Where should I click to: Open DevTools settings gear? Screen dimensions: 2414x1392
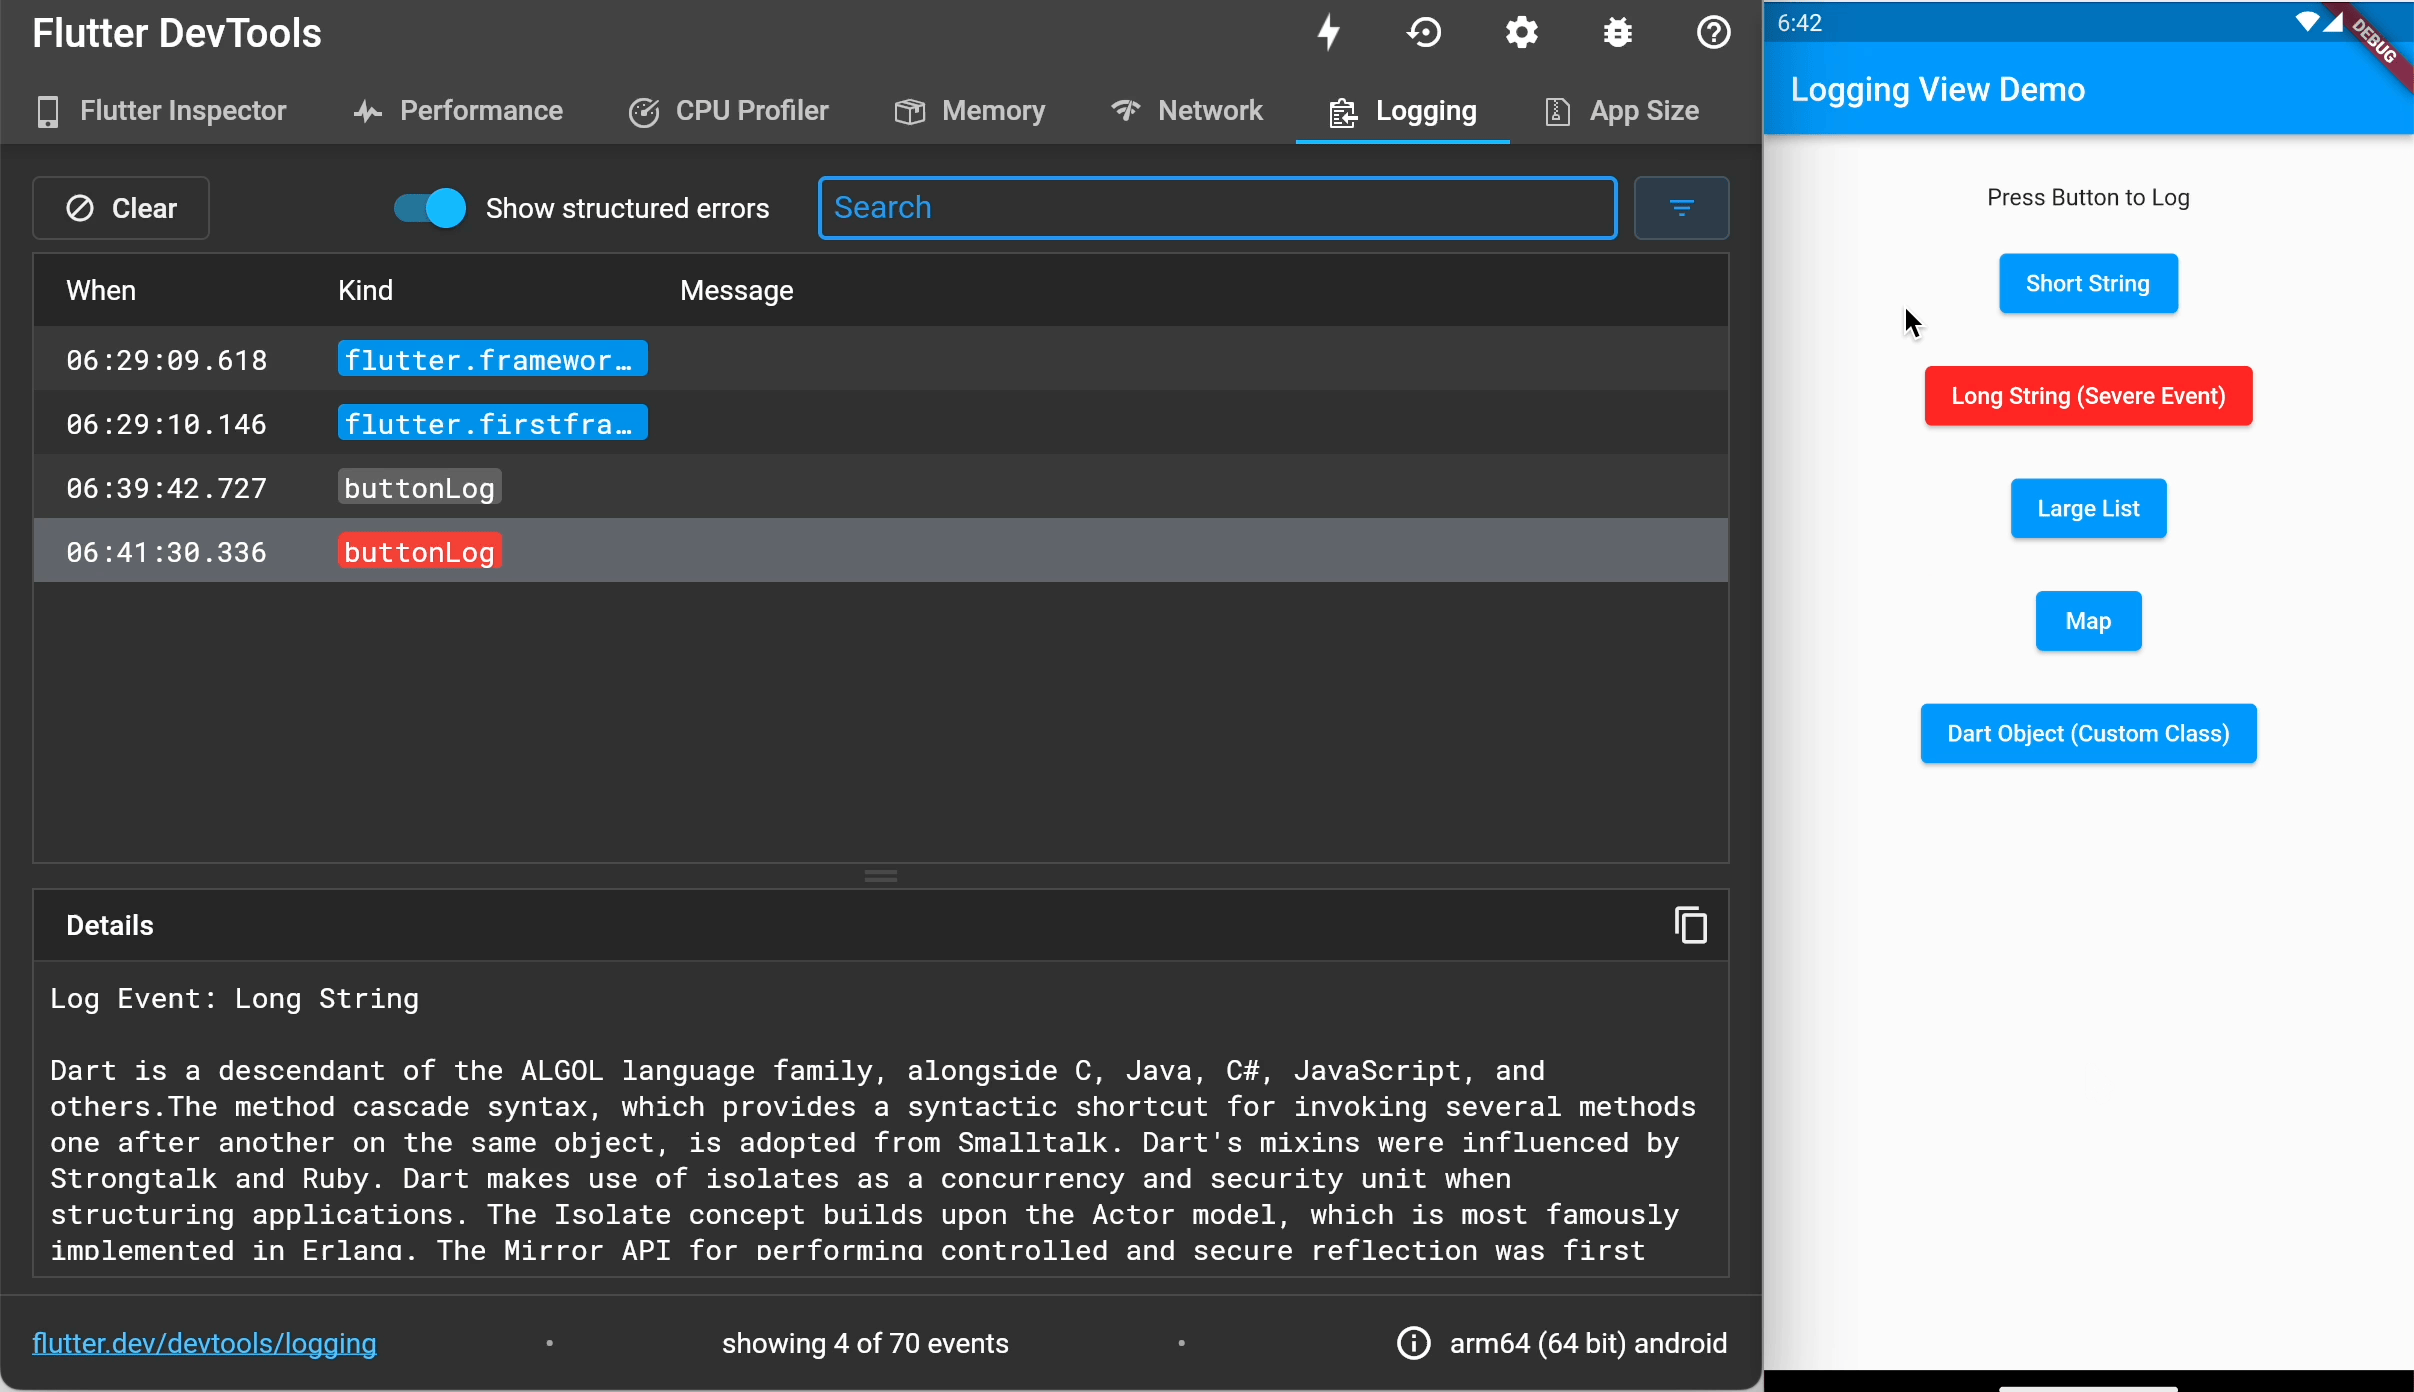click(1521, 33)
